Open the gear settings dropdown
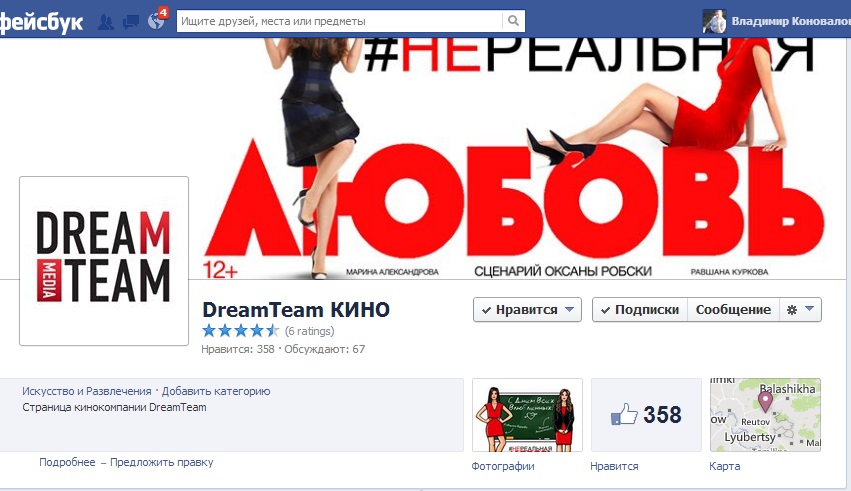Image resolution: width=851 pixels, height=491 pixels. (801, 310)
